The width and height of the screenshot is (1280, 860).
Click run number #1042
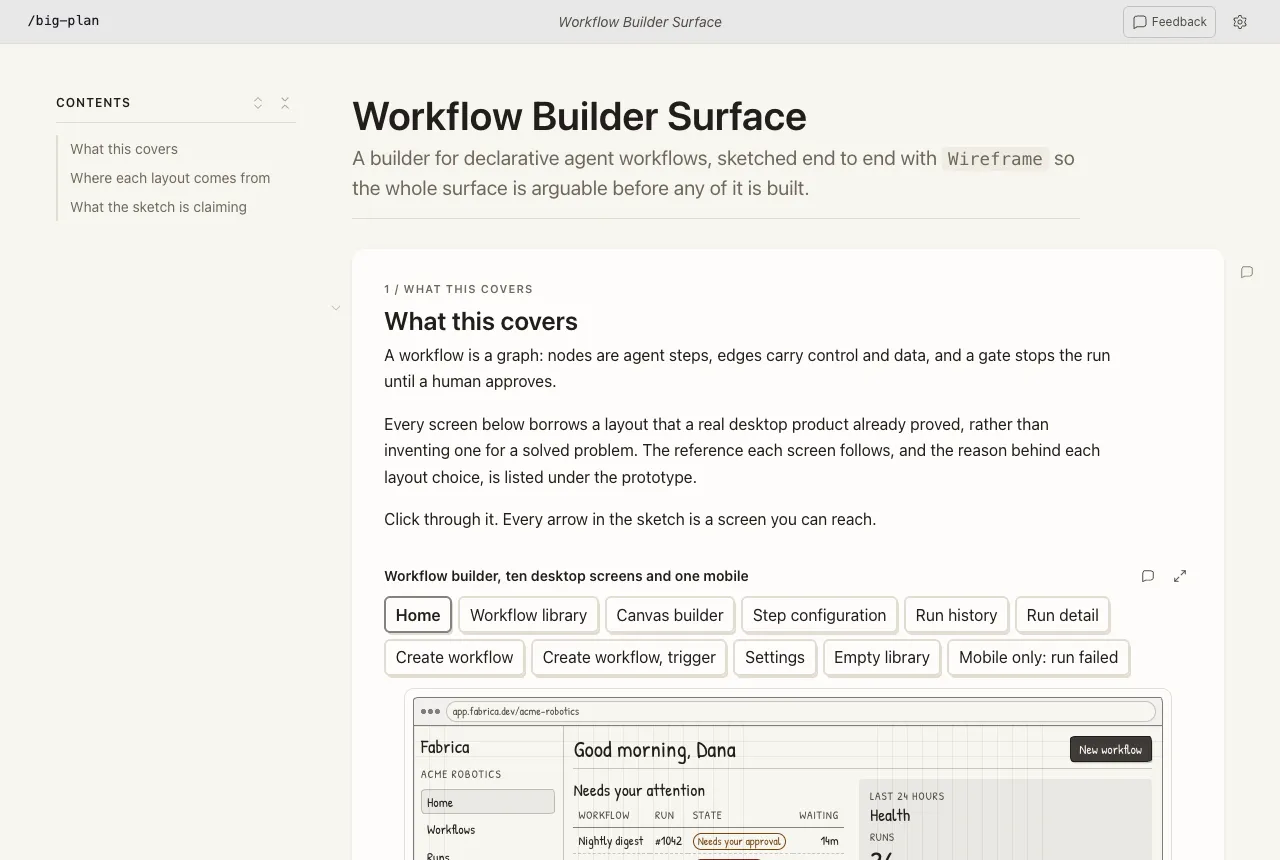pos(668,842)
